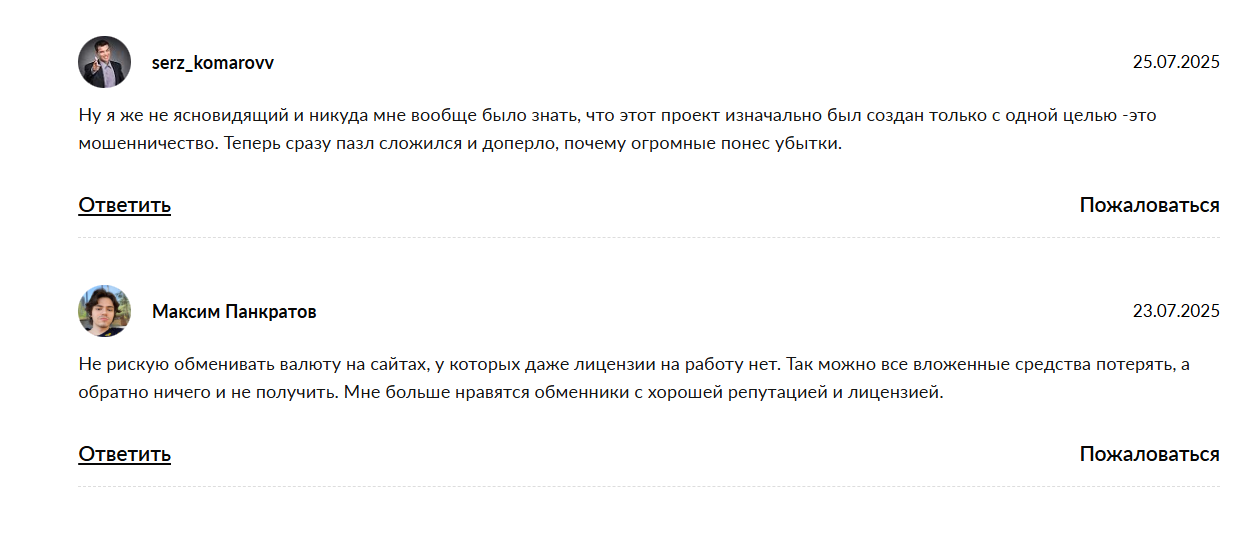The height and width of the screenshot is (546, 1237).
Task: Click the 23.07.2025 comment date
Action: [x=1176, y=311]
